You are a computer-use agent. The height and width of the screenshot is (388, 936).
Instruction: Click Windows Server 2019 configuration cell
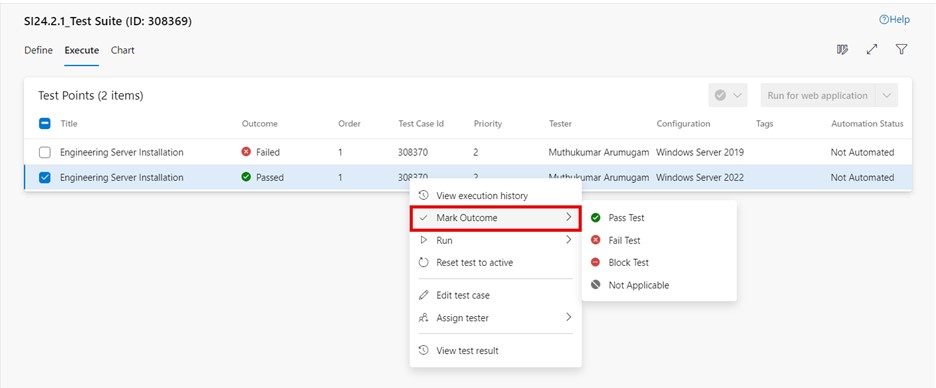pos(700,152)
